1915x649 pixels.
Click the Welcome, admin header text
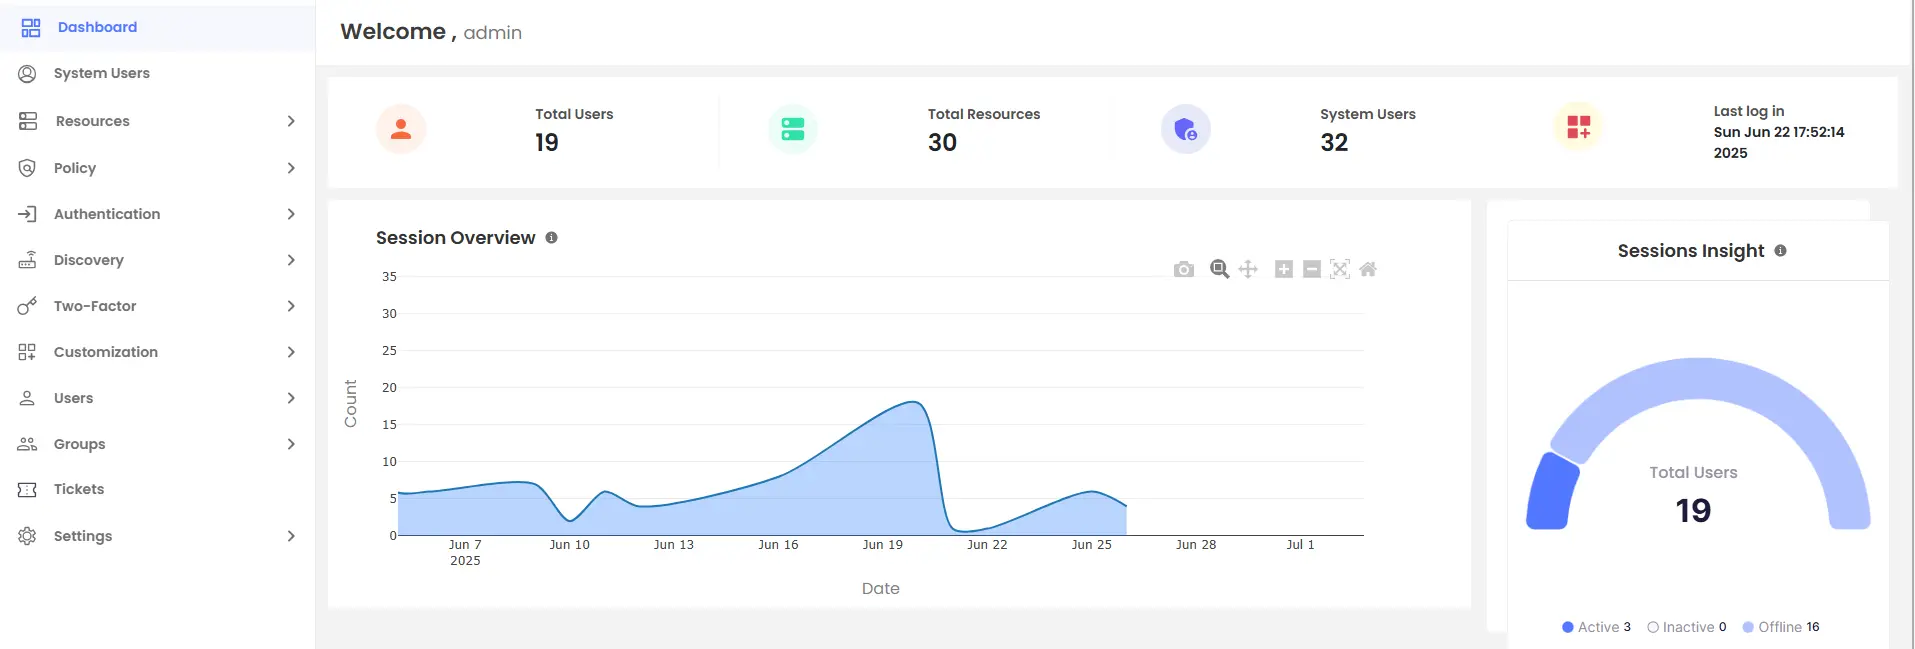(431, 32)
